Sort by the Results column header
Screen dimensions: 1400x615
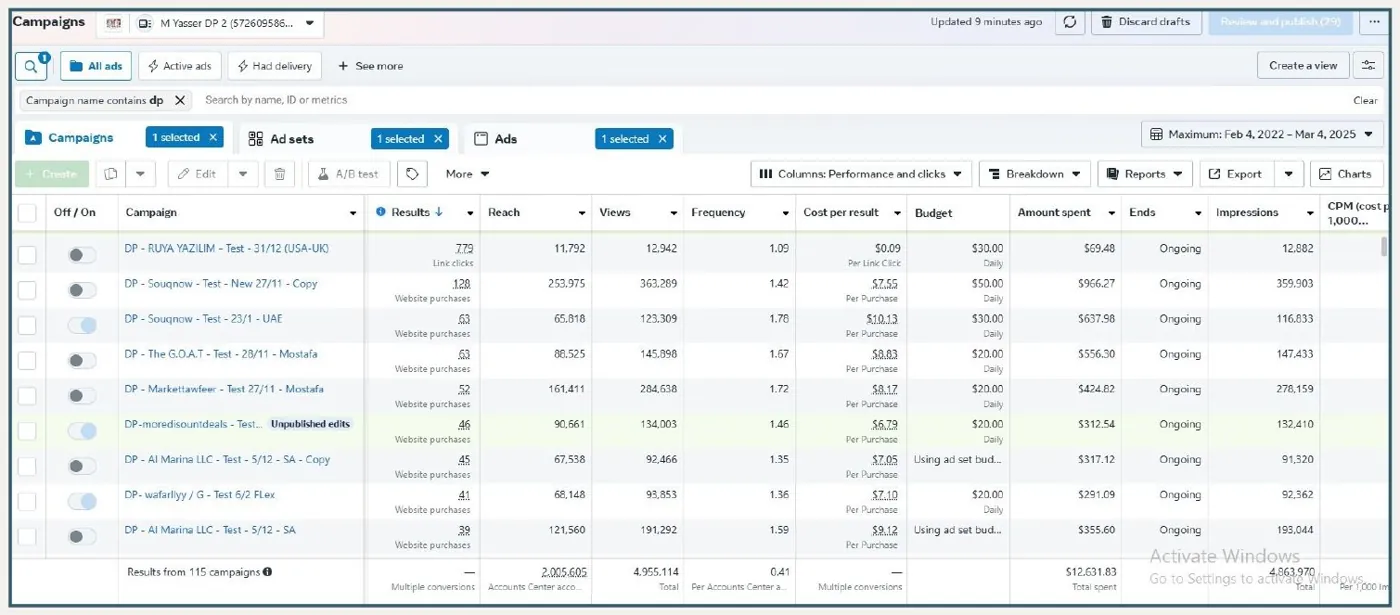pos(409,212)
